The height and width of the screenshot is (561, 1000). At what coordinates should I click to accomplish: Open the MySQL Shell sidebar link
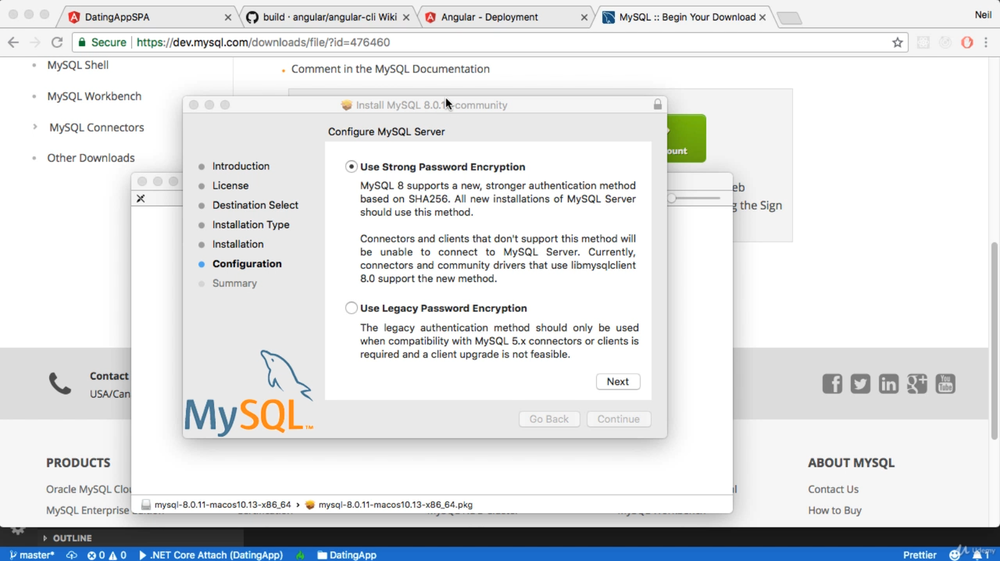(x=78, y=65)
